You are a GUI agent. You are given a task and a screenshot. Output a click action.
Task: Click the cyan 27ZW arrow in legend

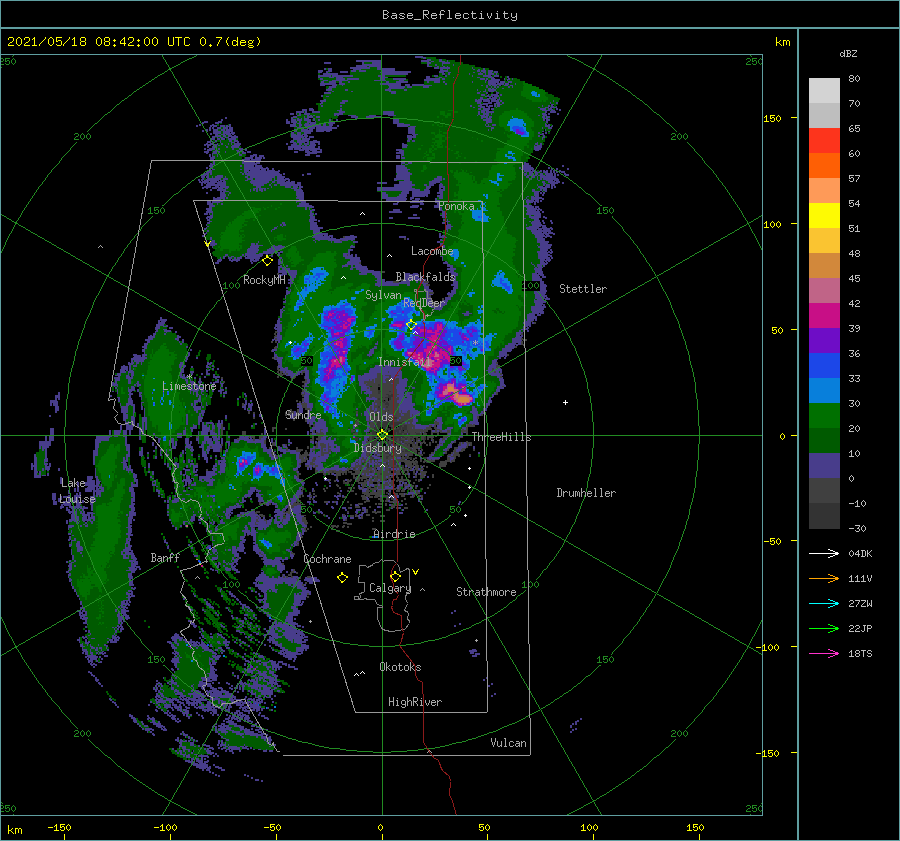[824, 603]
